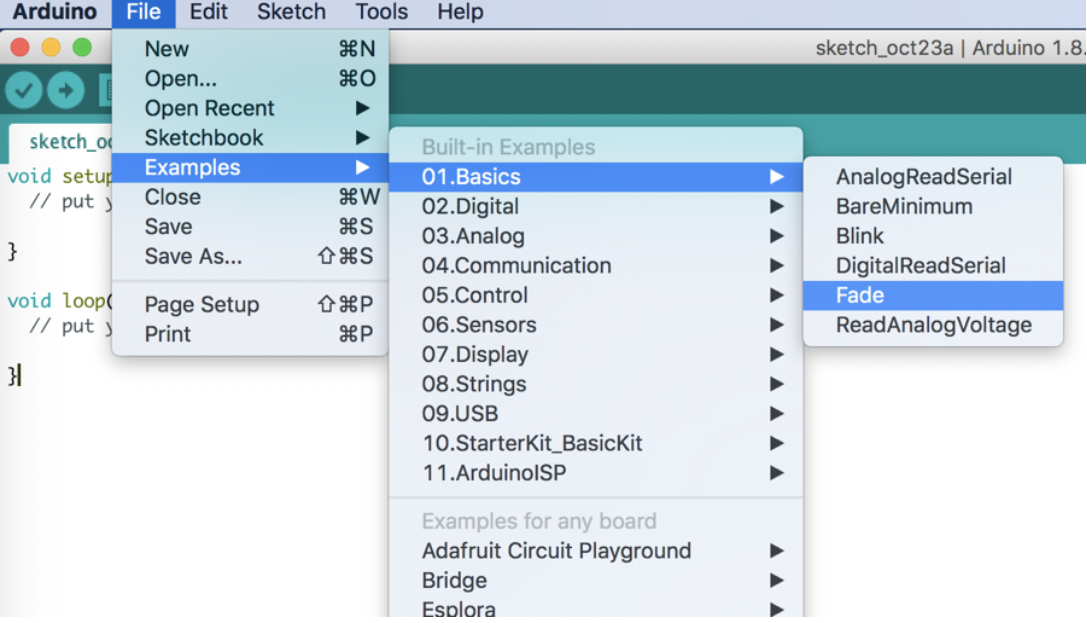This screenshot has width=1087, height=623.
Task: Choose Open... from the File menu
Action: pyautogui.click(x=250, y=79)
